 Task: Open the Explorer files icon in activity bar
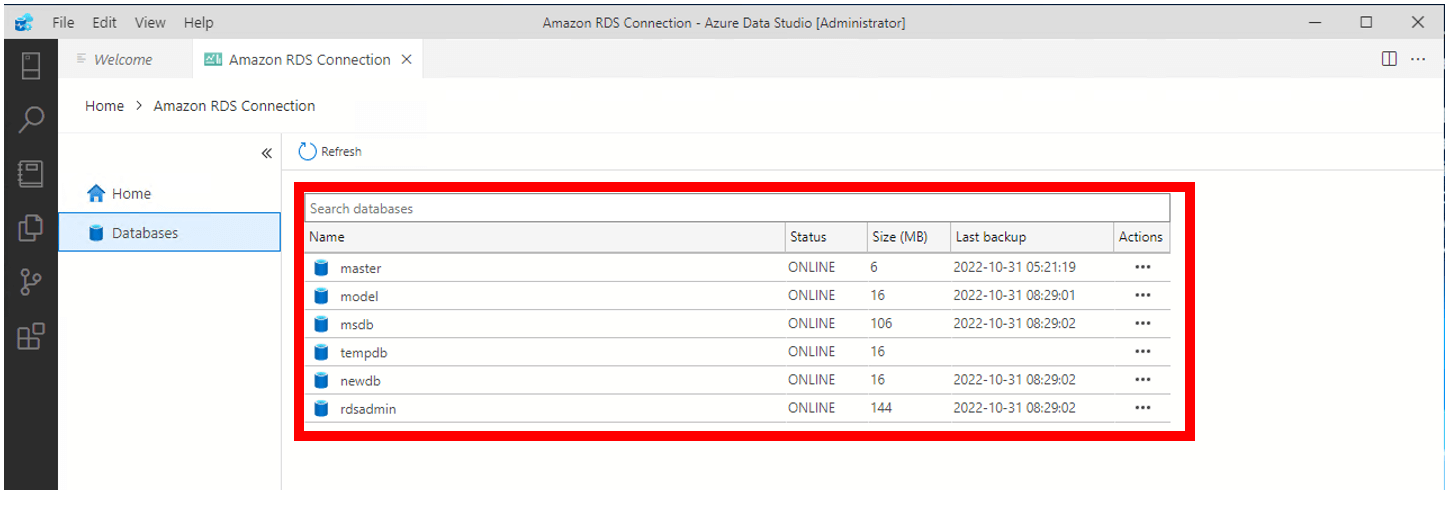(31, 228)
